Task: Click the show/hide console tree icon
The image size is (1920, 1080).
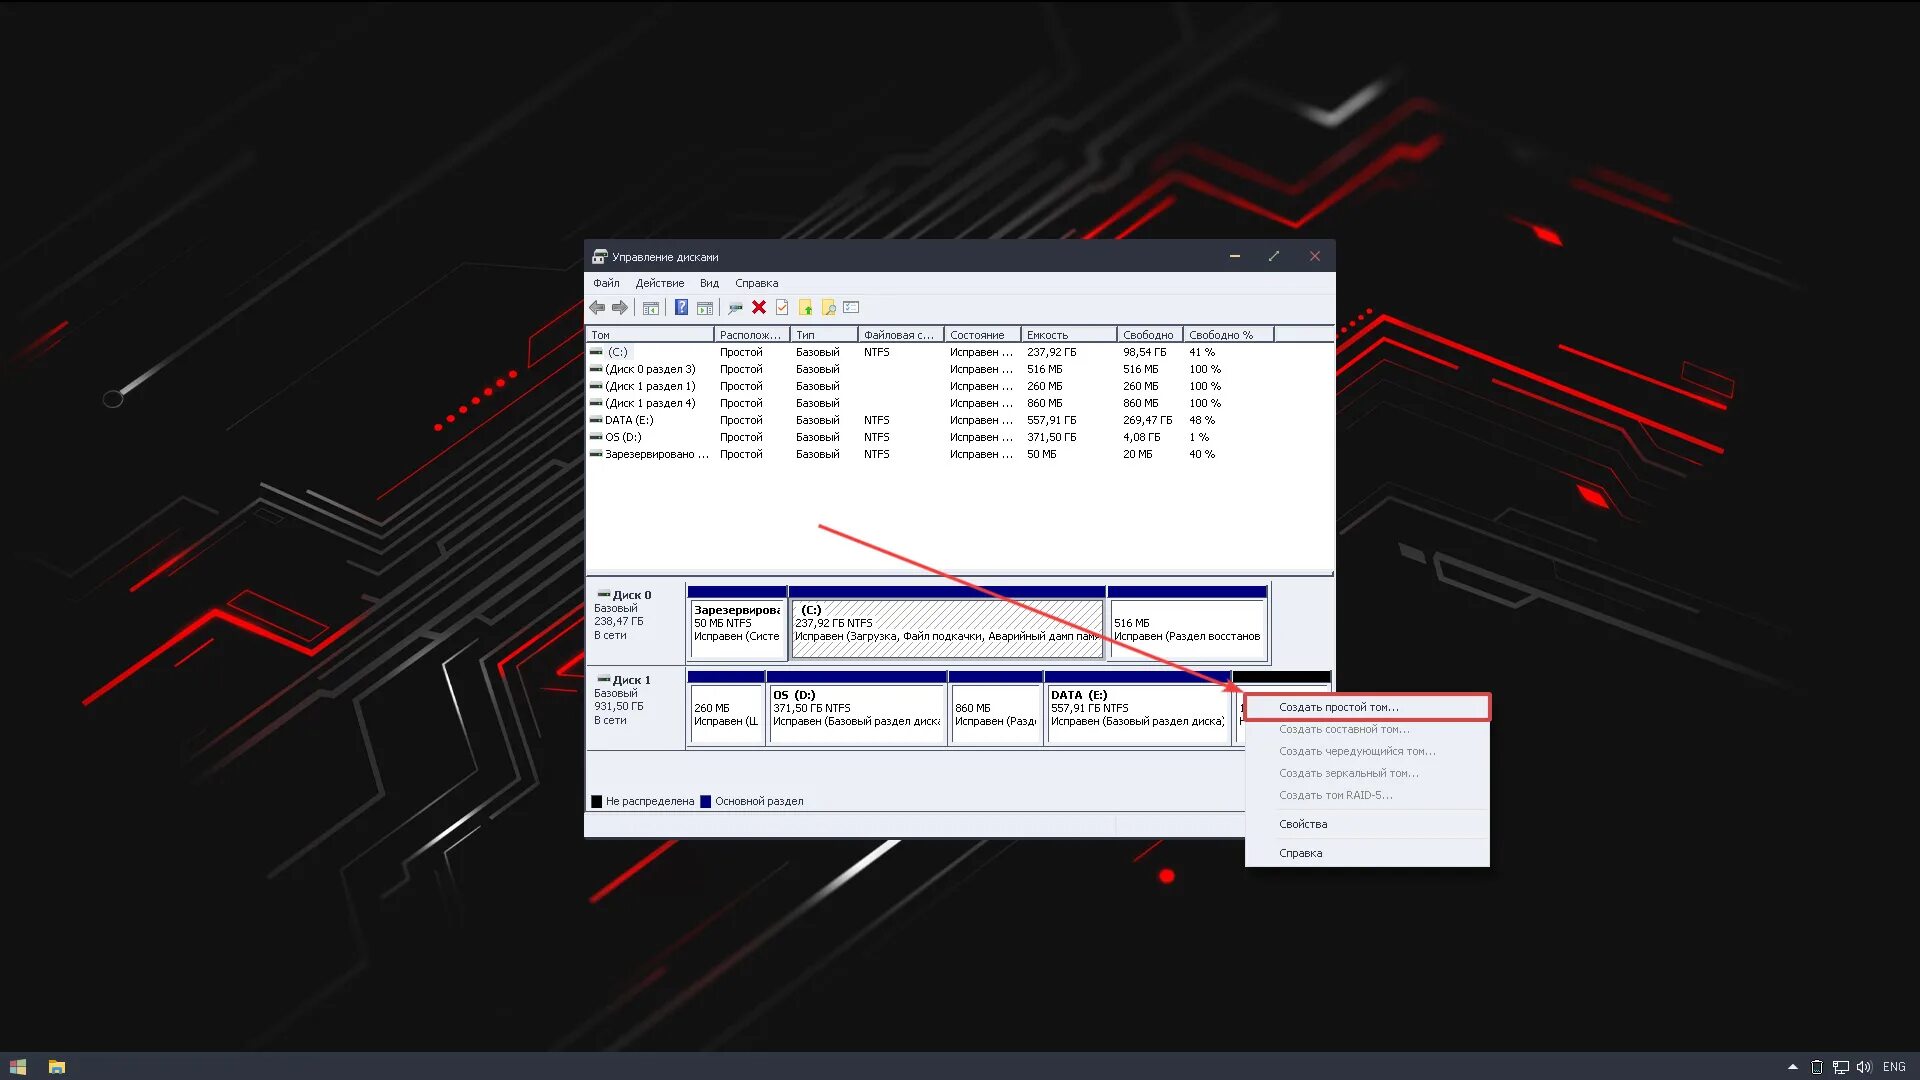Action: (651, 308)
